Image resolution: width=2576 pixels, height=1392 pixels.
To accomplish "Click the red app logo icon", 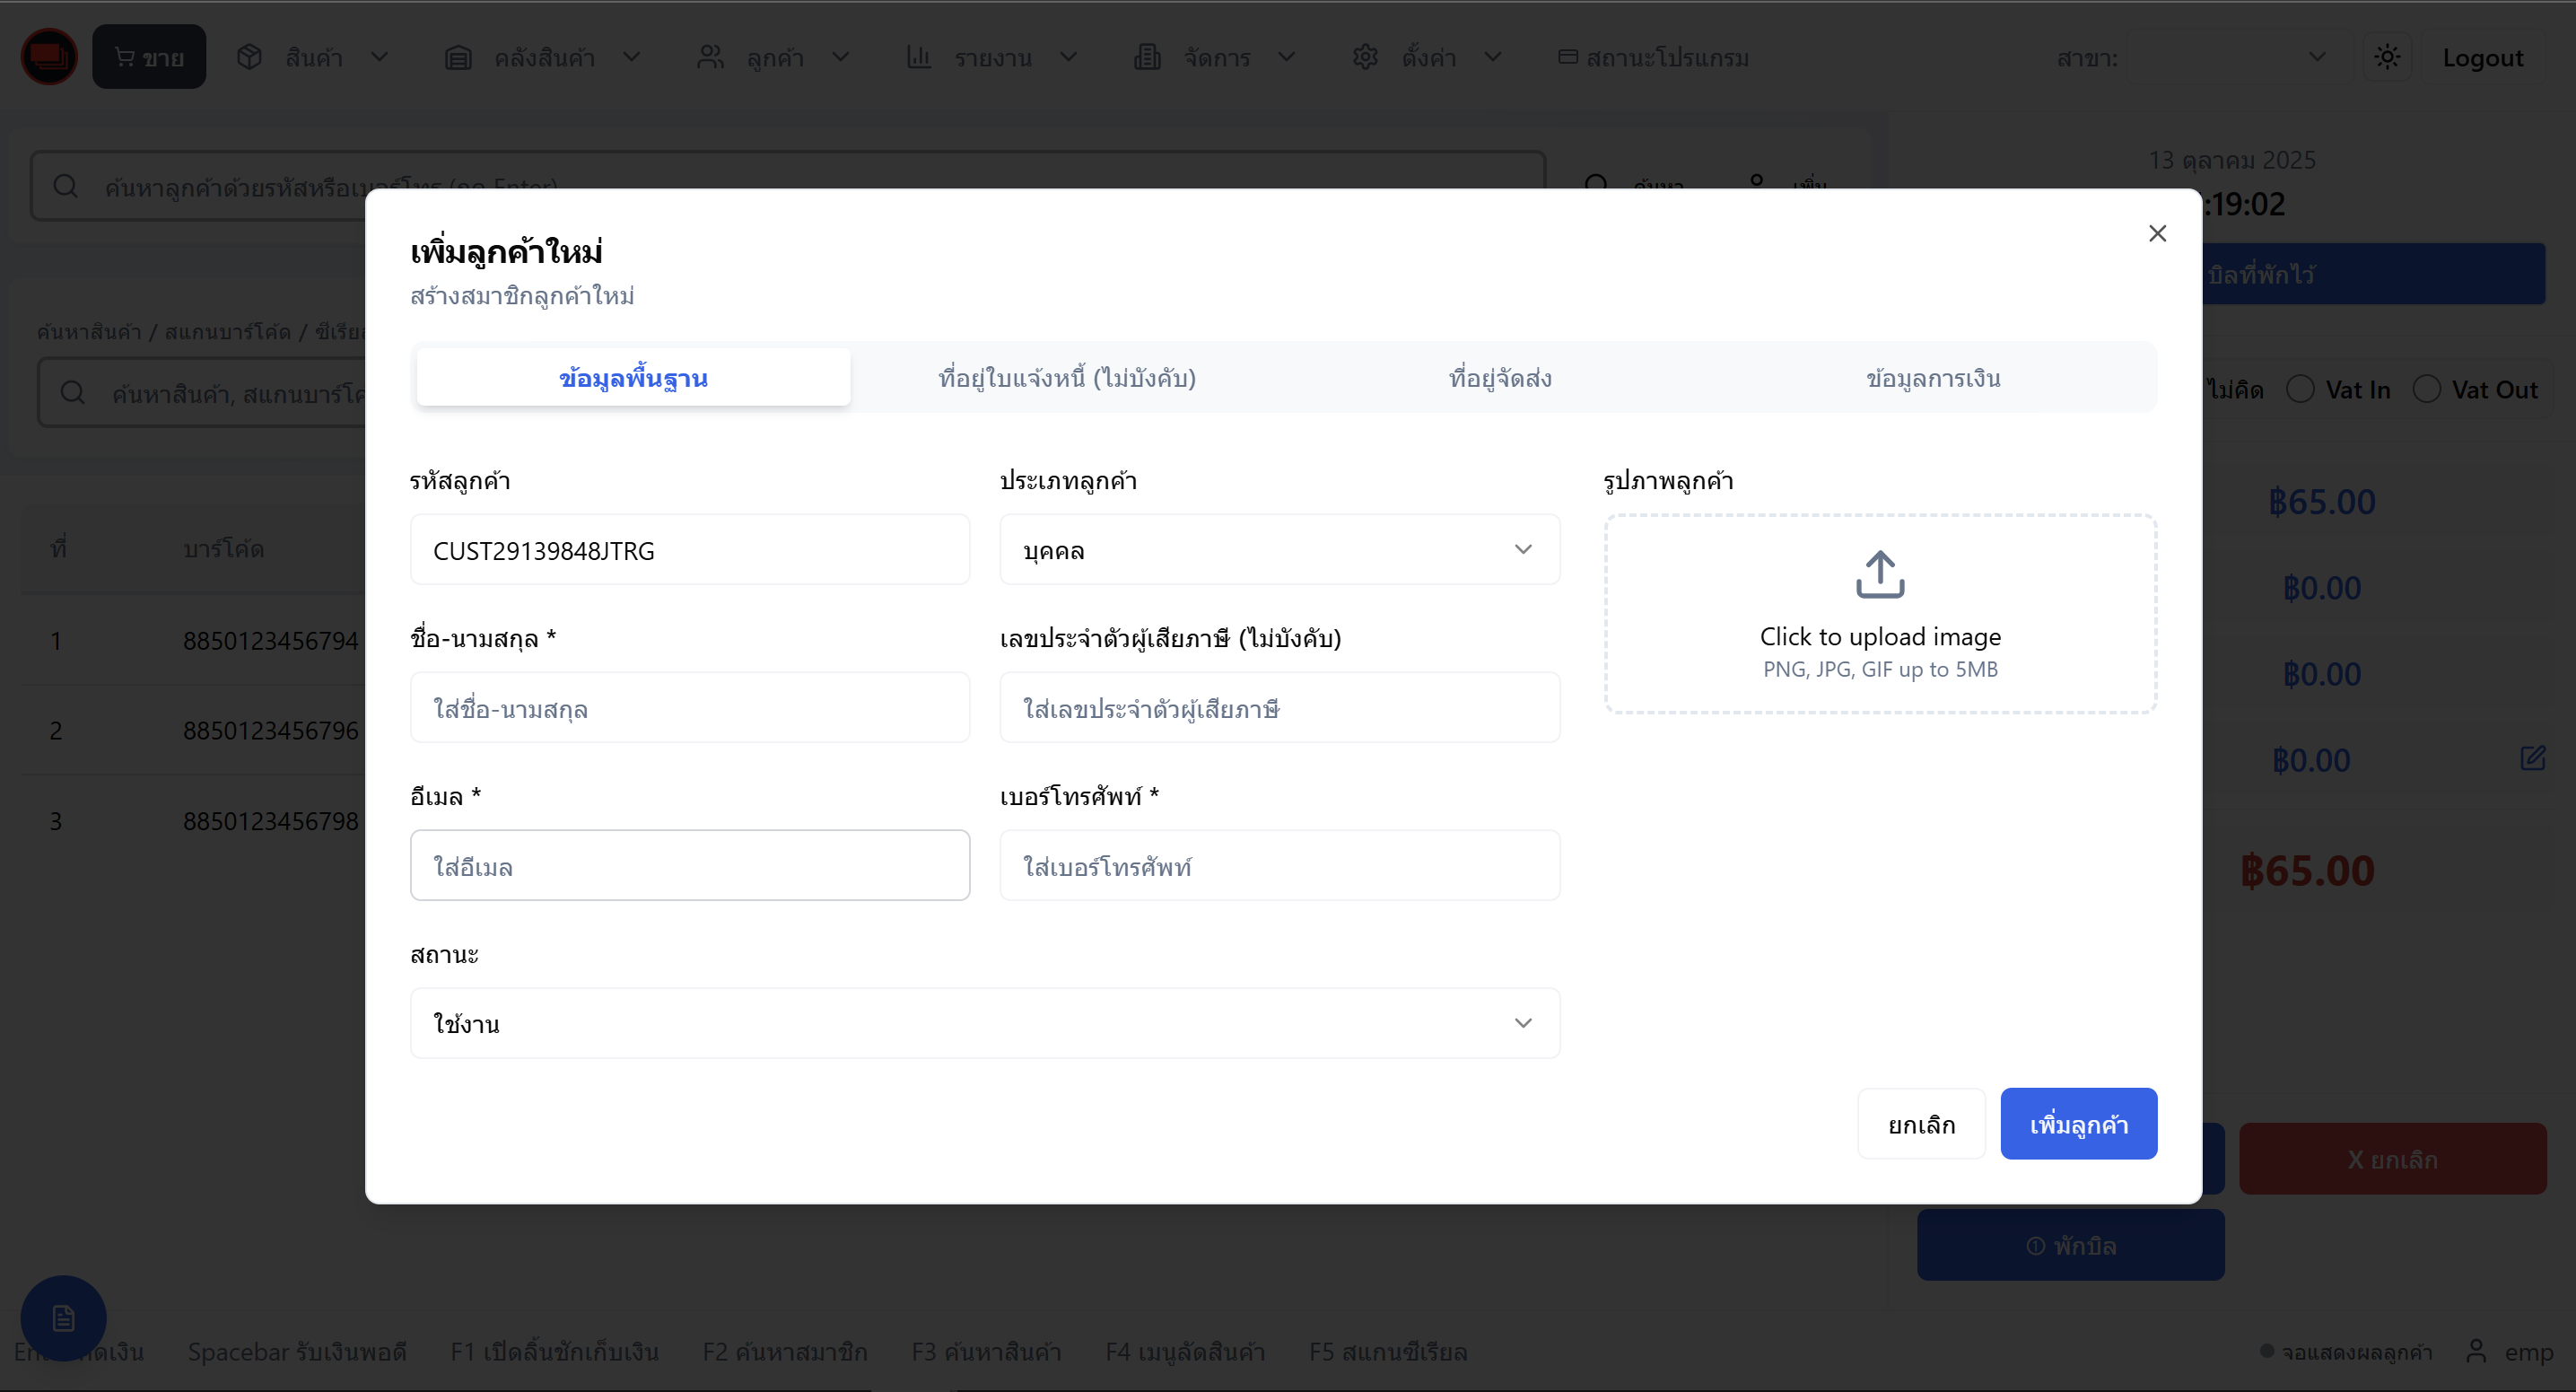I will (x=48, y=57).
